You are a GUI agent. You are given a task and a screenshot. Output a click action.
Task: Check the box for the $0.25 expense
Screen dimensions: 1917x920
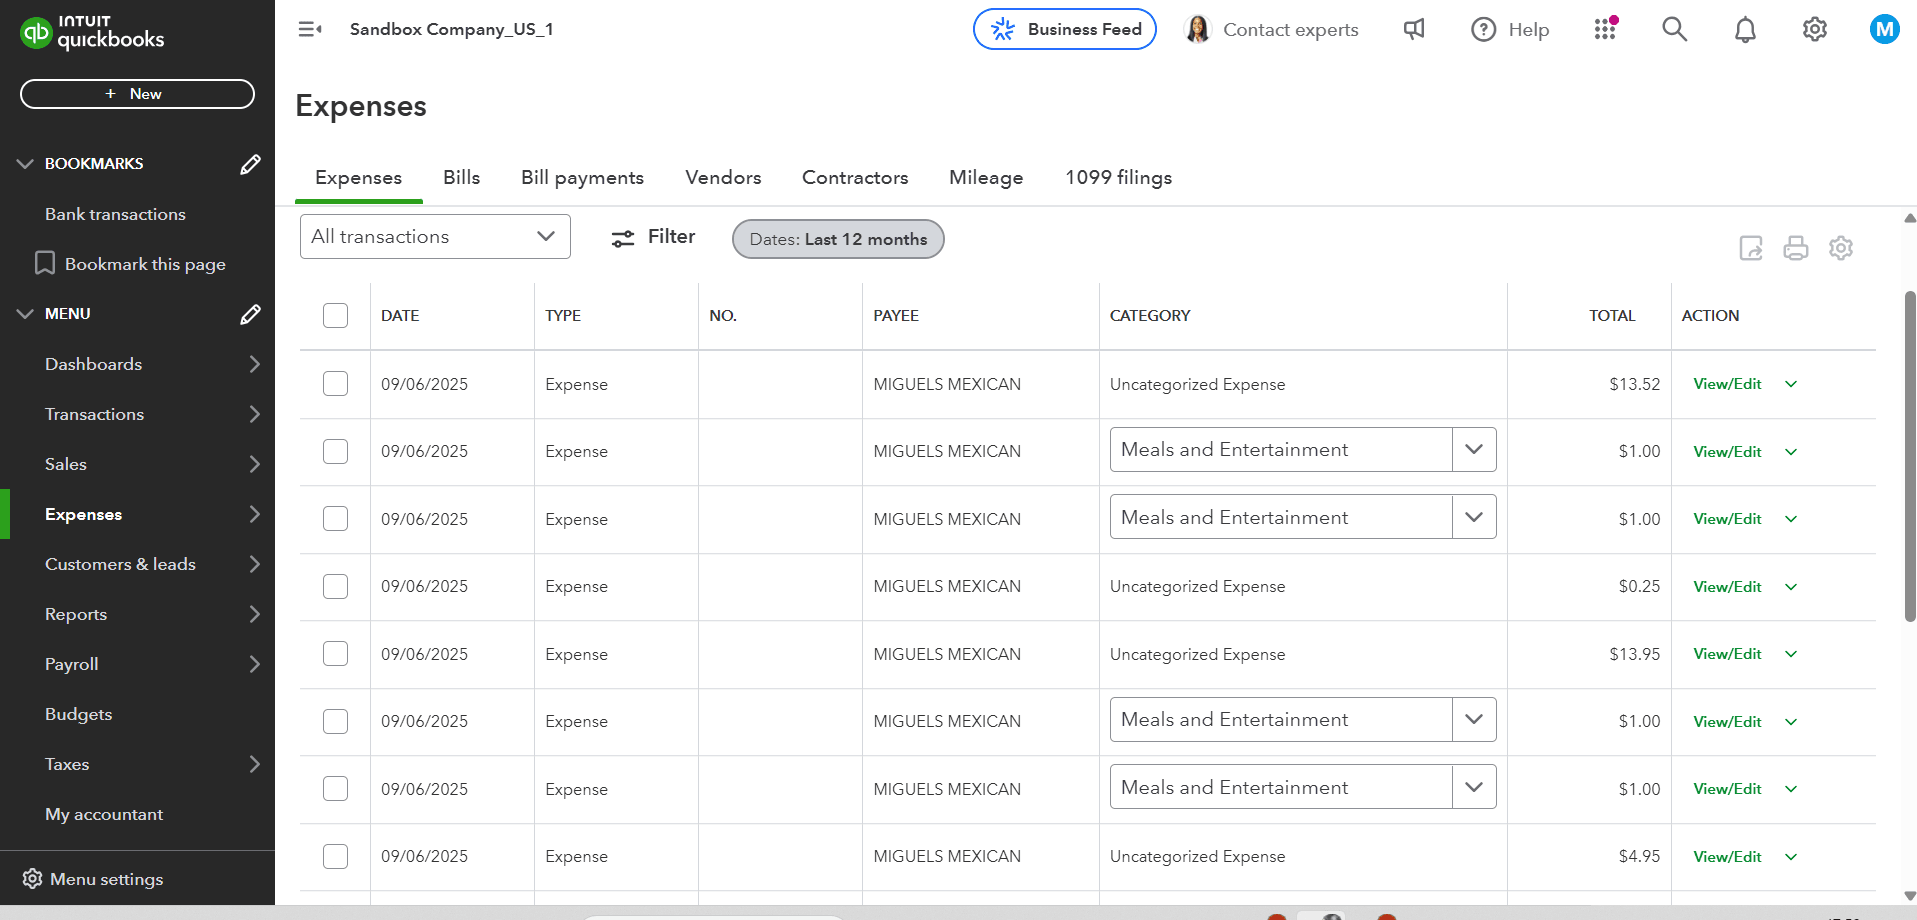(x=336, y=586)
